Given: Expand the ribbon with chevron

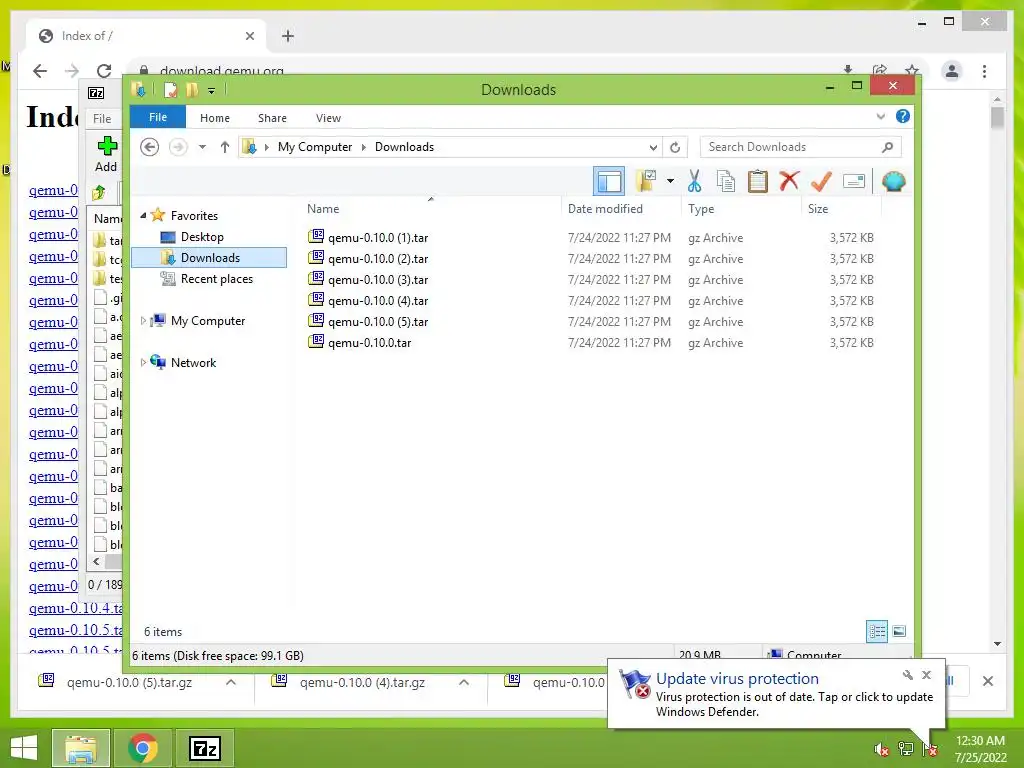Looking at the screenshot, I should click(x=880, y=117).
